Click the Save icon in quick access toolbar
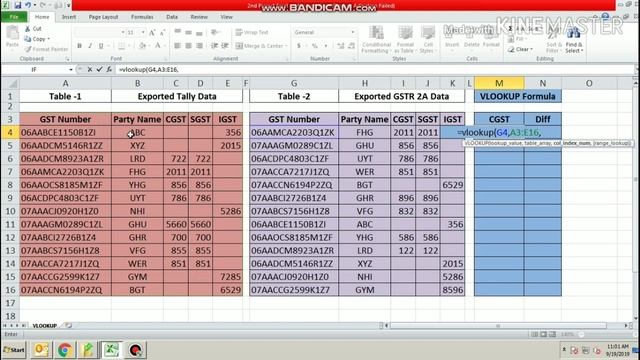 tap(18, 5)
